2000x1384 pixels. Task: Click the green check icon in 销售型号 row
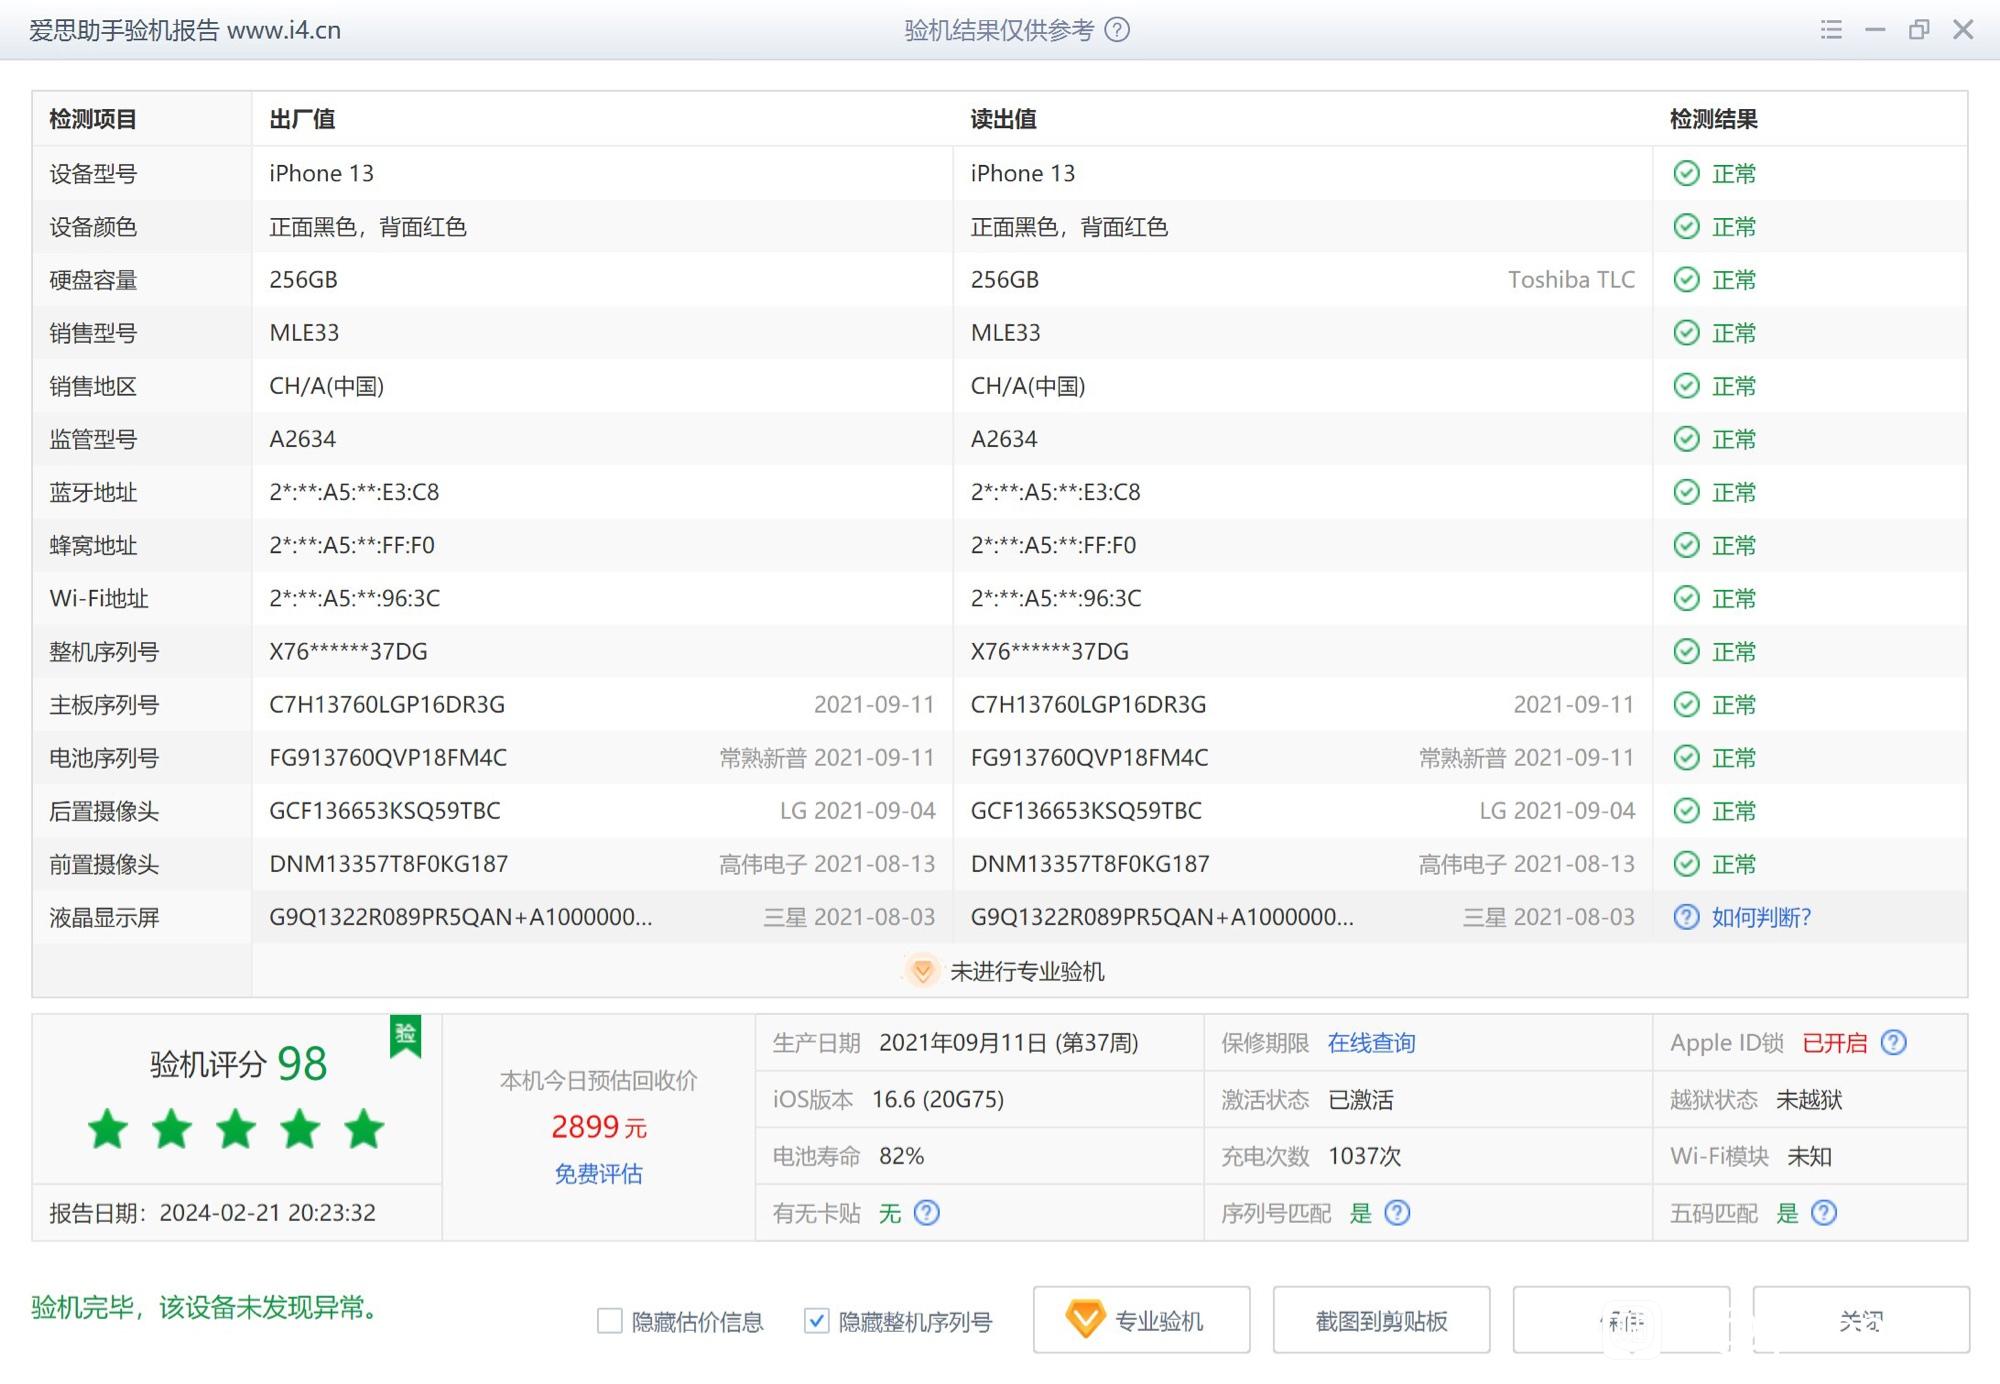(x=1686, y=332)
